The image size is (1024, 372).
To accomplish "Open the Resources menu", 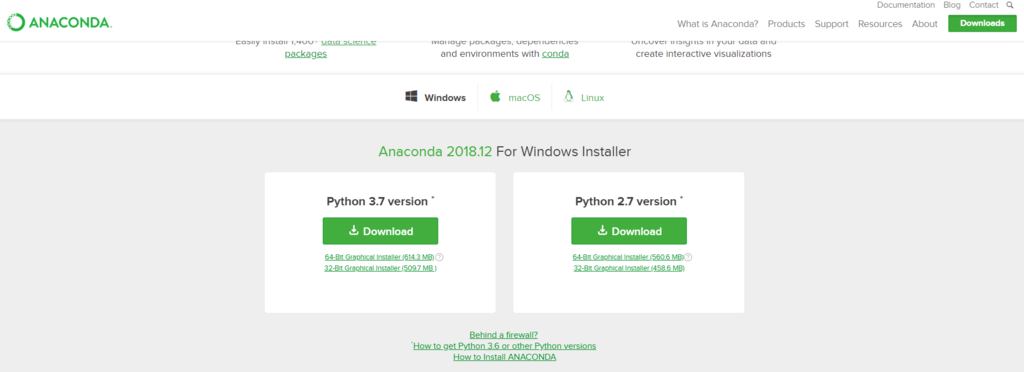I will [880, 23].
